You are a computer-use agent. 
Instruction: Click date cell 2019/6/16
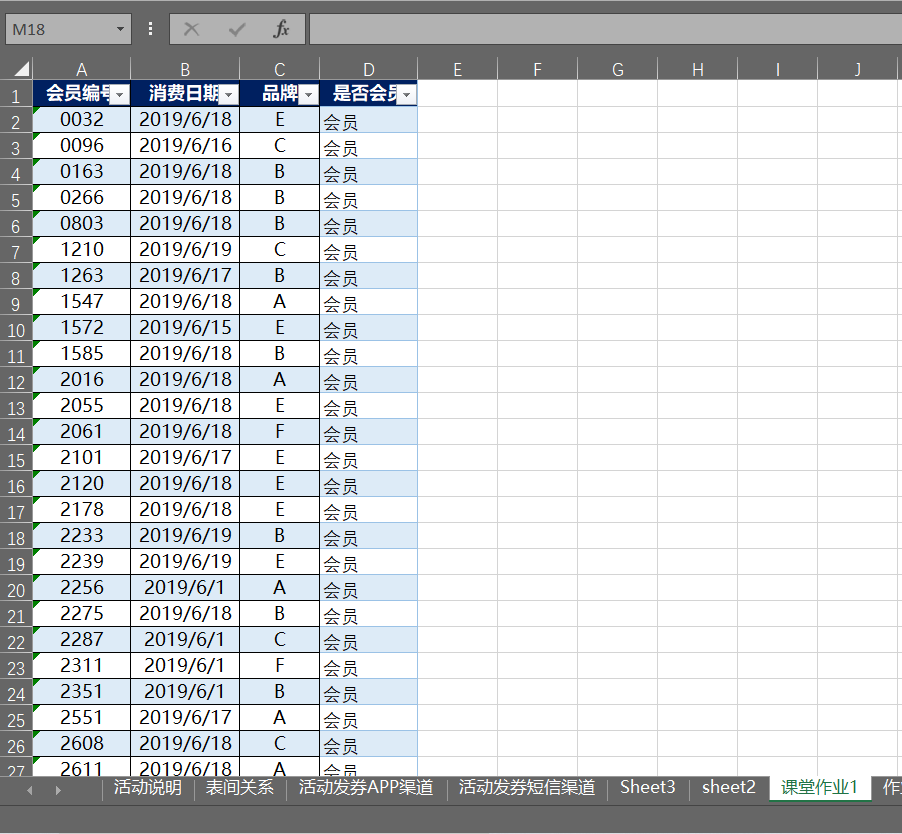click(x=185, y=146)
